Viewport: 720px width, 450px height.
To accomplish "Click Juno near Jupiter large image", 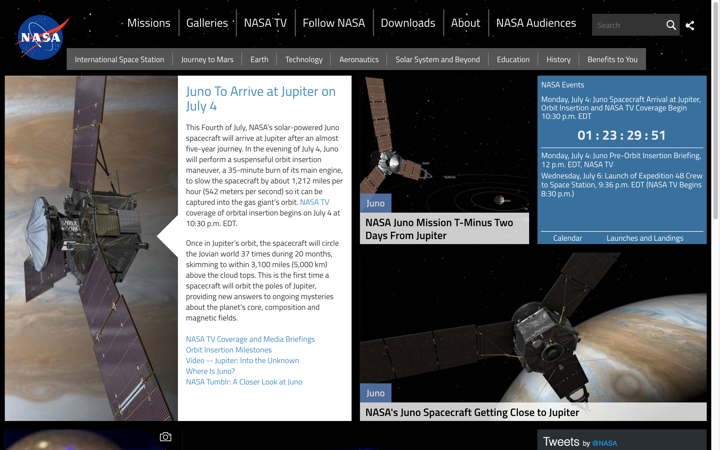I will click(x=533, y=327).
